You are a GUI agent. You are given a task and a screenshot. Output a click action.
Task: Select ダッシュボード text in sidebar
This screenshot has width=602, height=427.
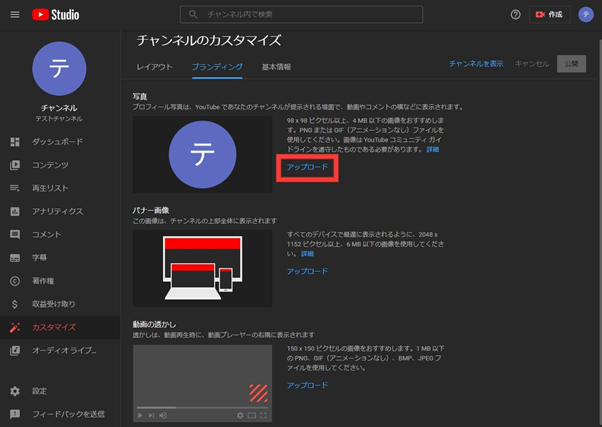click(x=57, y=142)
